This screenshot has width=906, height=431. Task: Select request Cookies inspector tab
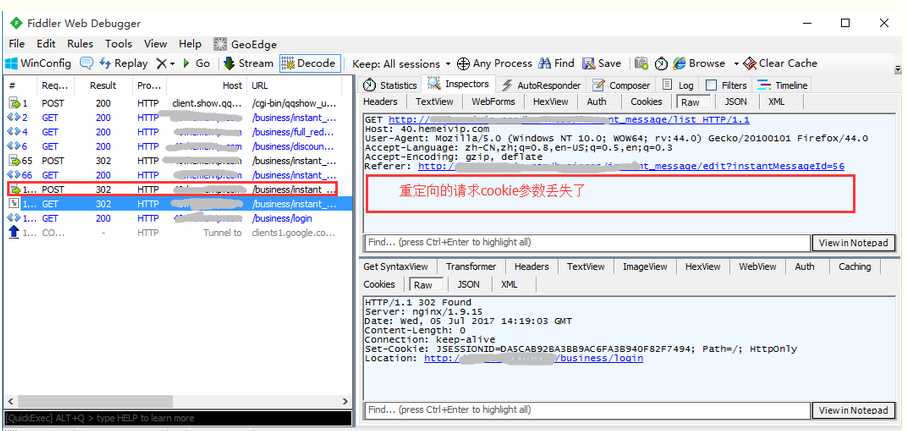[646, 102]
